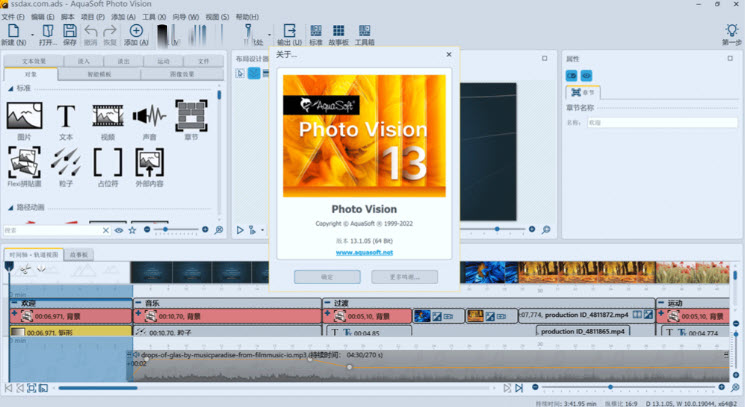
Task: Click the 保存 (Save) toolbar icon
Action: [x=69, y=35]
